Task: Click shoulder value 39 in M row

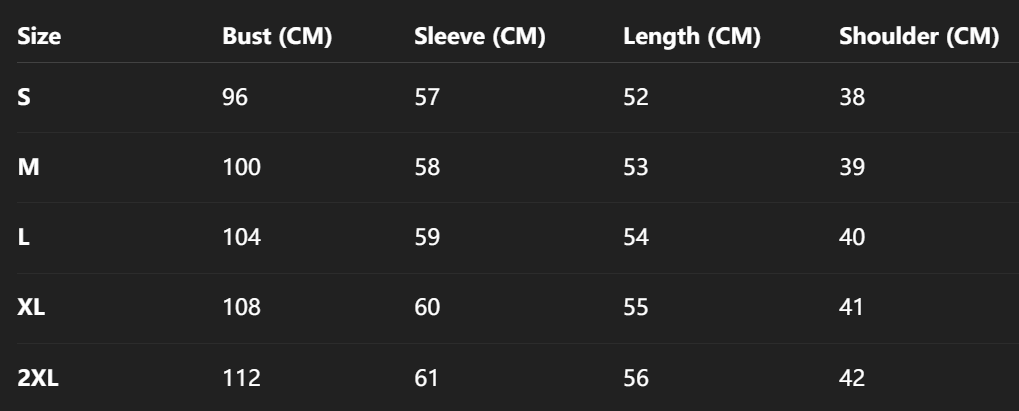Action: (x=852, y=168)
